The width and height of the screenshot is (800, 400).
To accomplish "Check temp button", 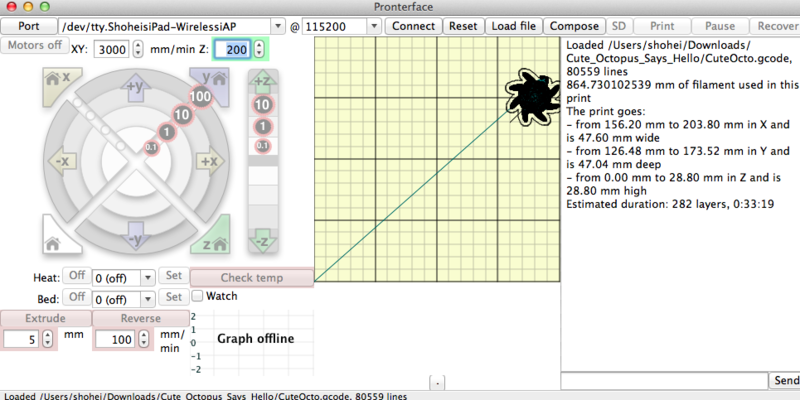I will click(x=252, y=278).
